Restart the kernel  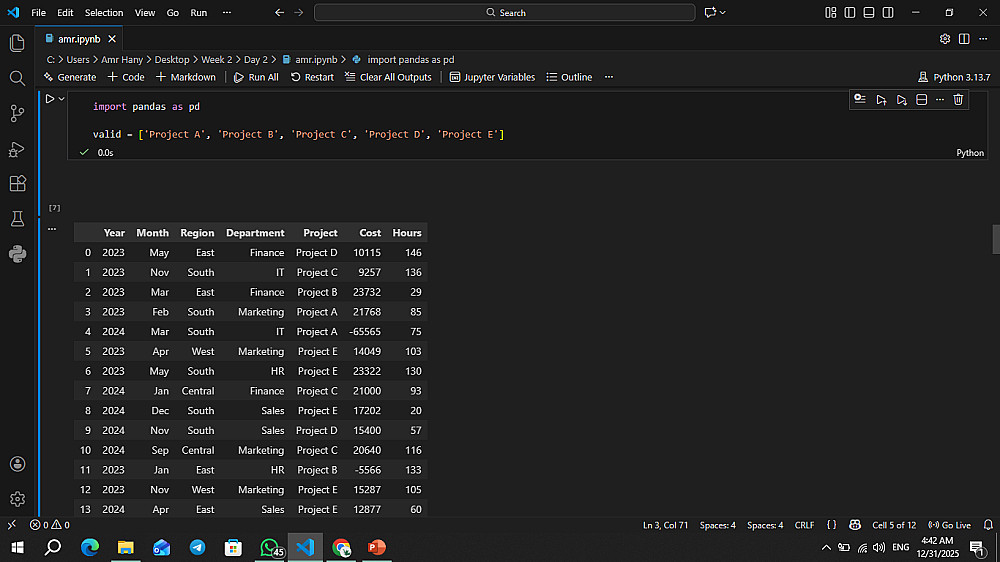point(312,77)
